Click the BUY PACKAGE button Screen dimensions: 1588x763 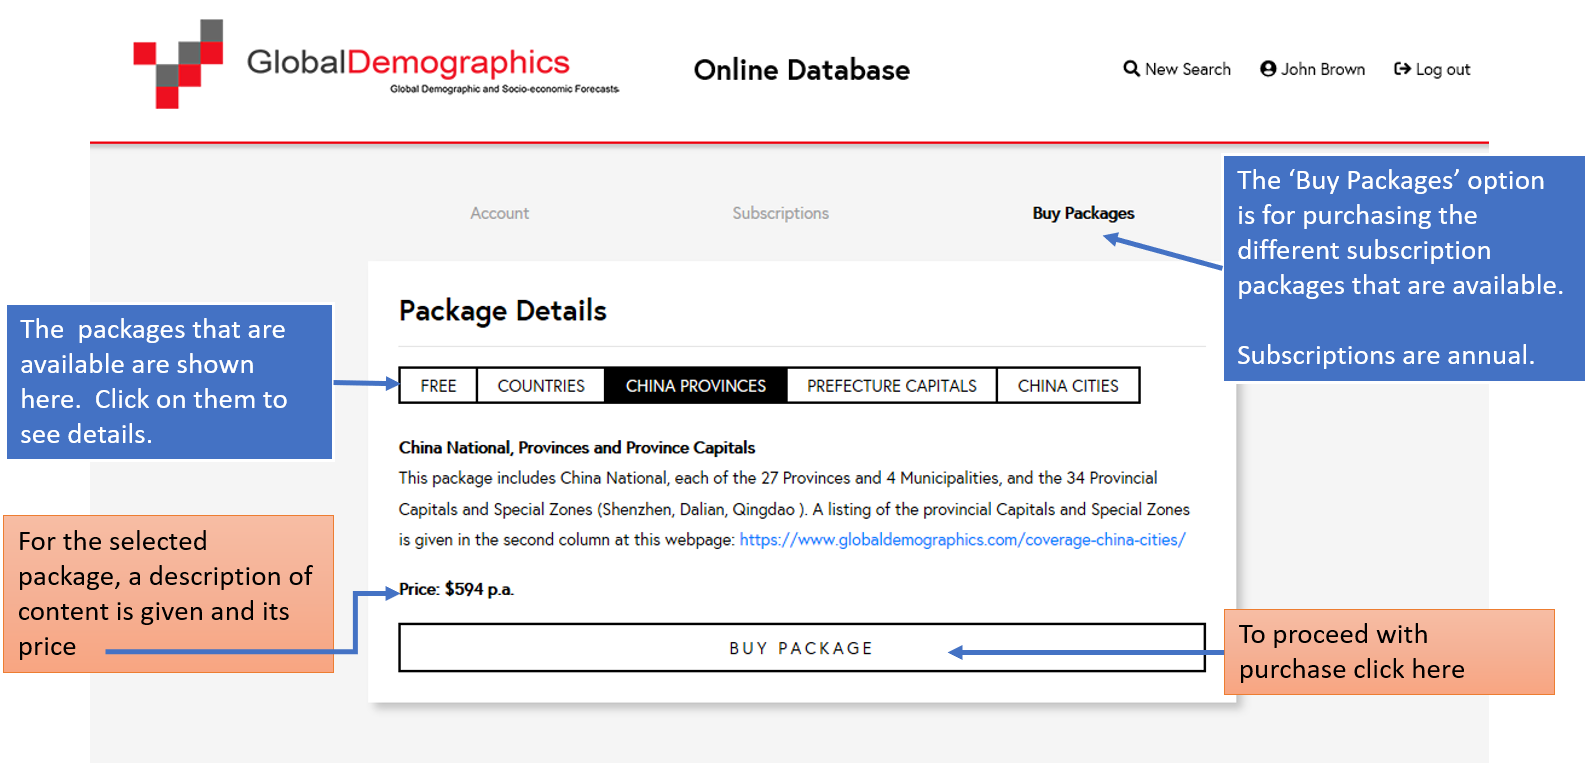pos(802,648)
